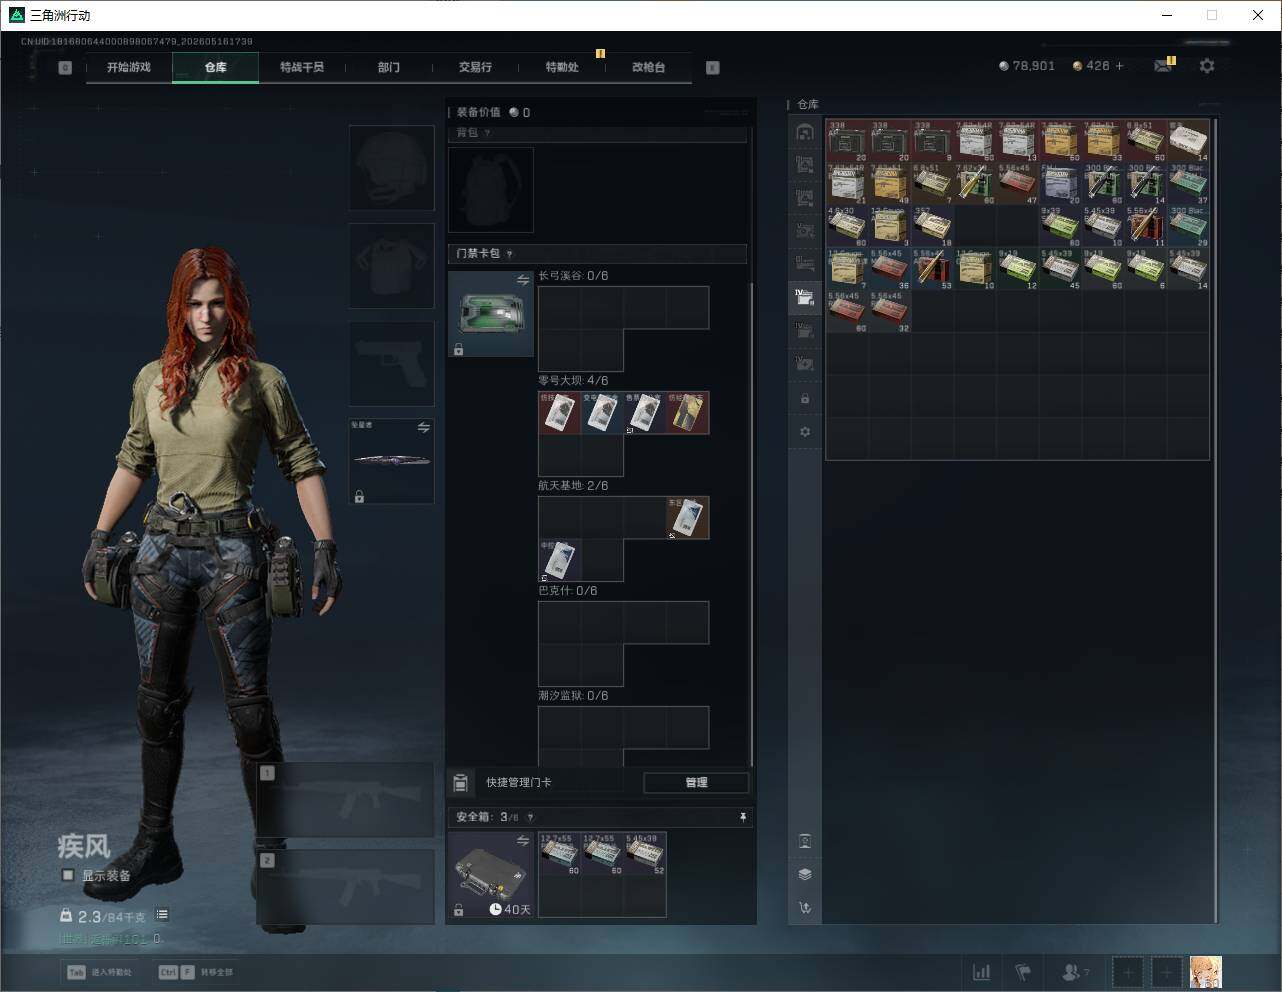This screenshot has width=1282, height=992.
Task: Click the Ctrl F 转移全部 shortcut
Action: (196, 972)
